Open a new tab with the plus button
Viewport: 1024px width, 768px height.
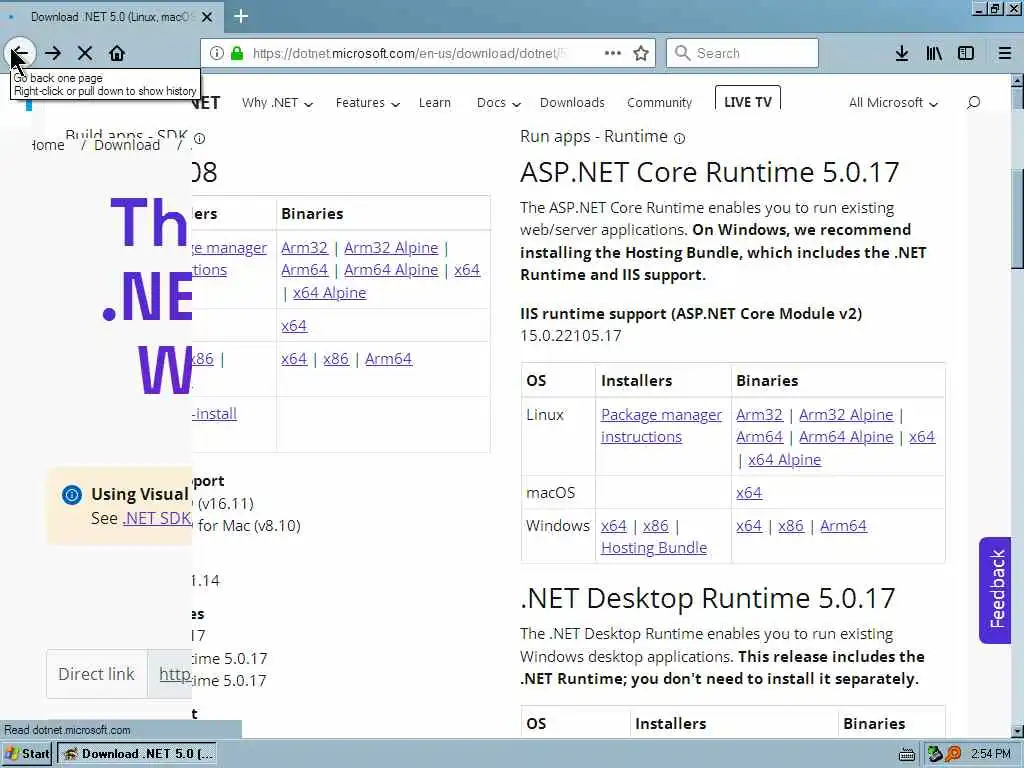(241, 16)
